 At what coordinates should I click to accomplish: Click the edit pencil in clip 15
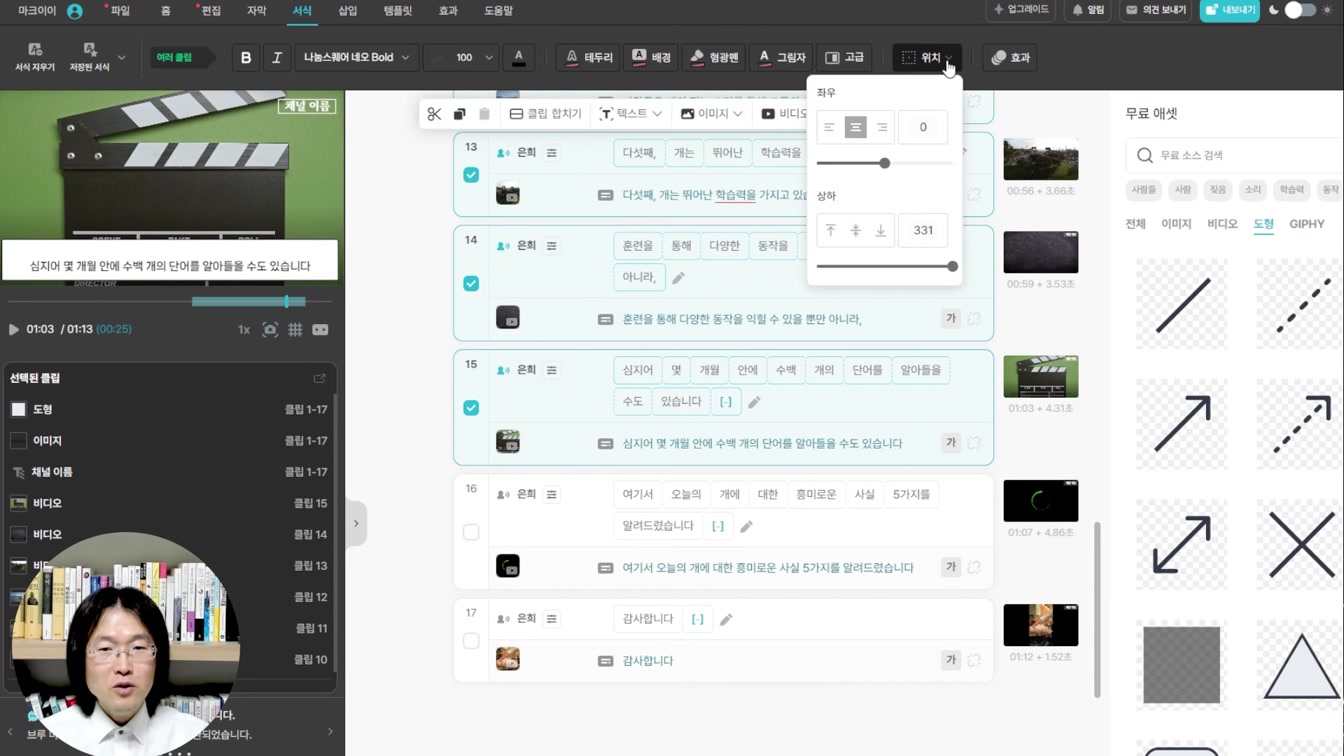click(754, 402)
